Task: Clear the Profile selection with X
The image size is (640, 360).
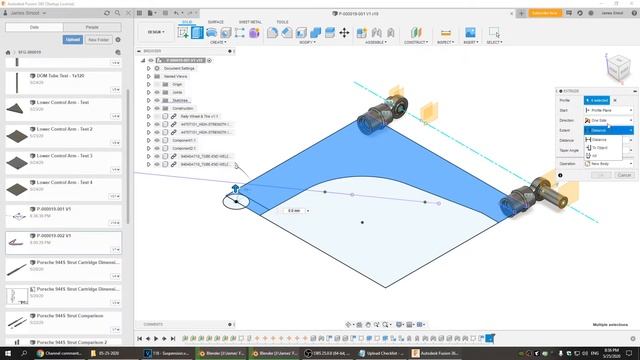Action: click(x=615, y=100)
